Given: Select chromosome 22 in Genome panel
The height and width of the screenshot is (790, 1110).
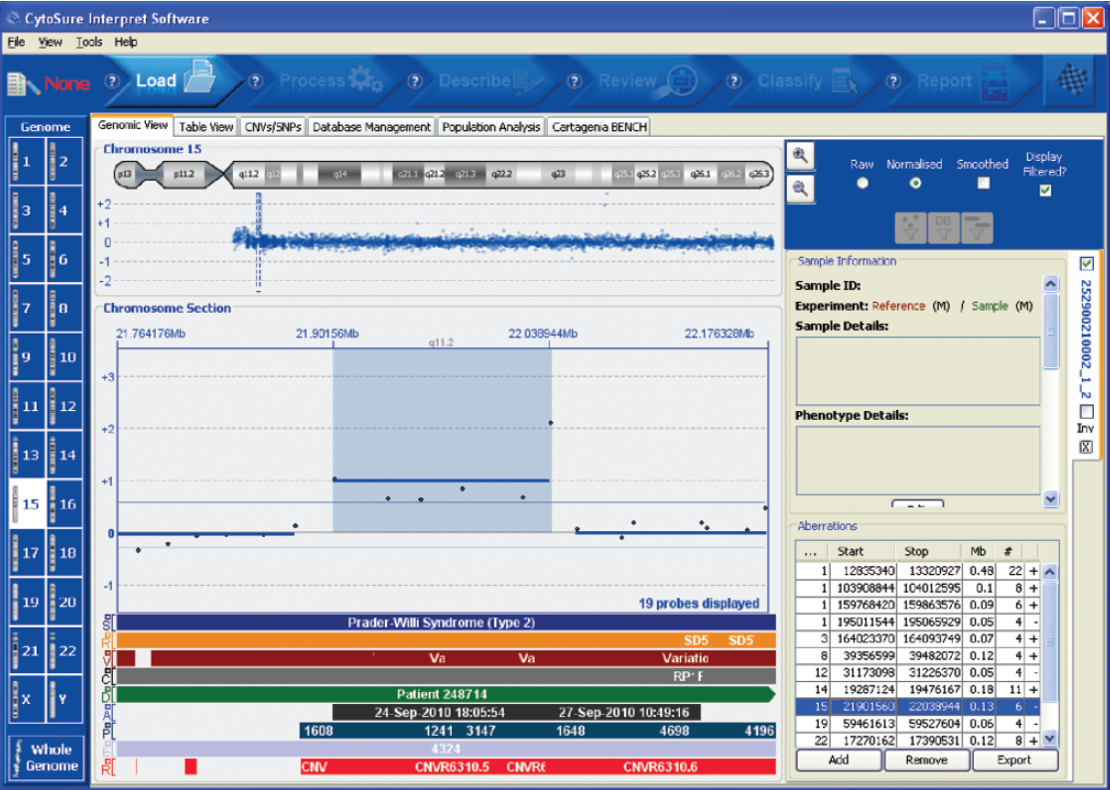Looking at the screenshot, I should [x=65, y=650].
